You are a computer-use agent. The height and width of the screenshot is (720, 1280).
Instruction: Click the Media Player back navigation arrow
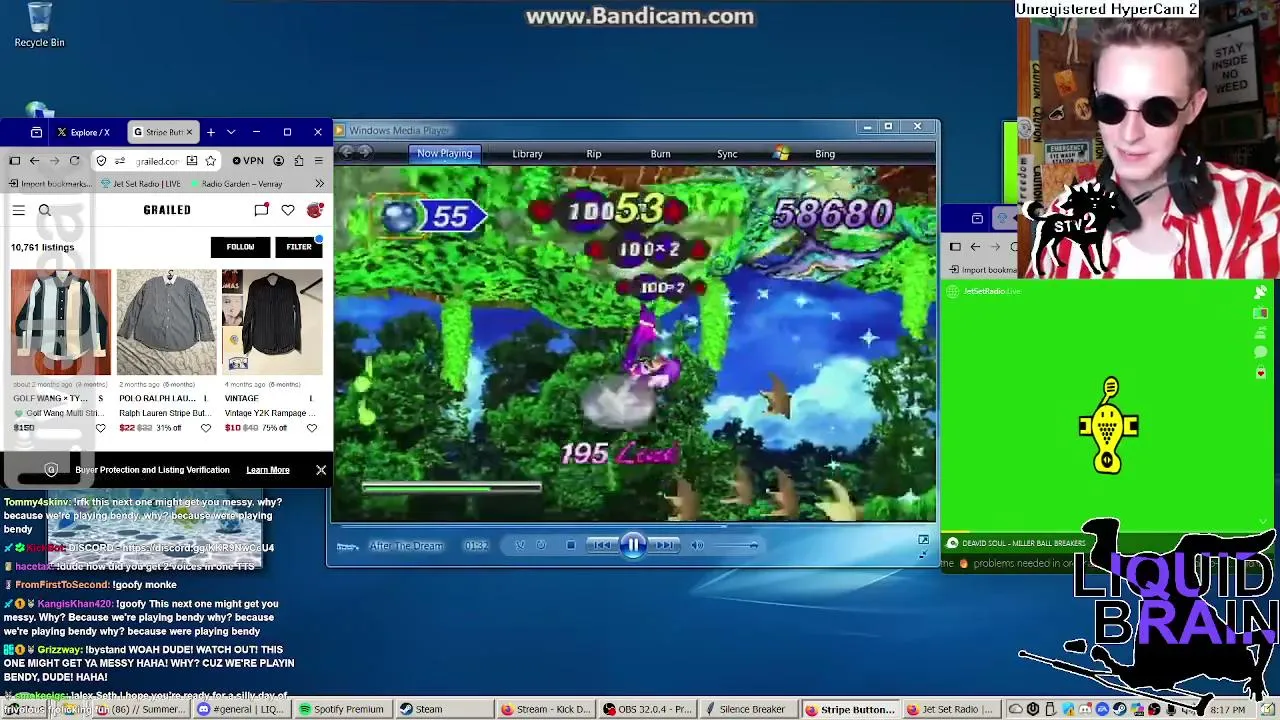[x=347, y=153]
